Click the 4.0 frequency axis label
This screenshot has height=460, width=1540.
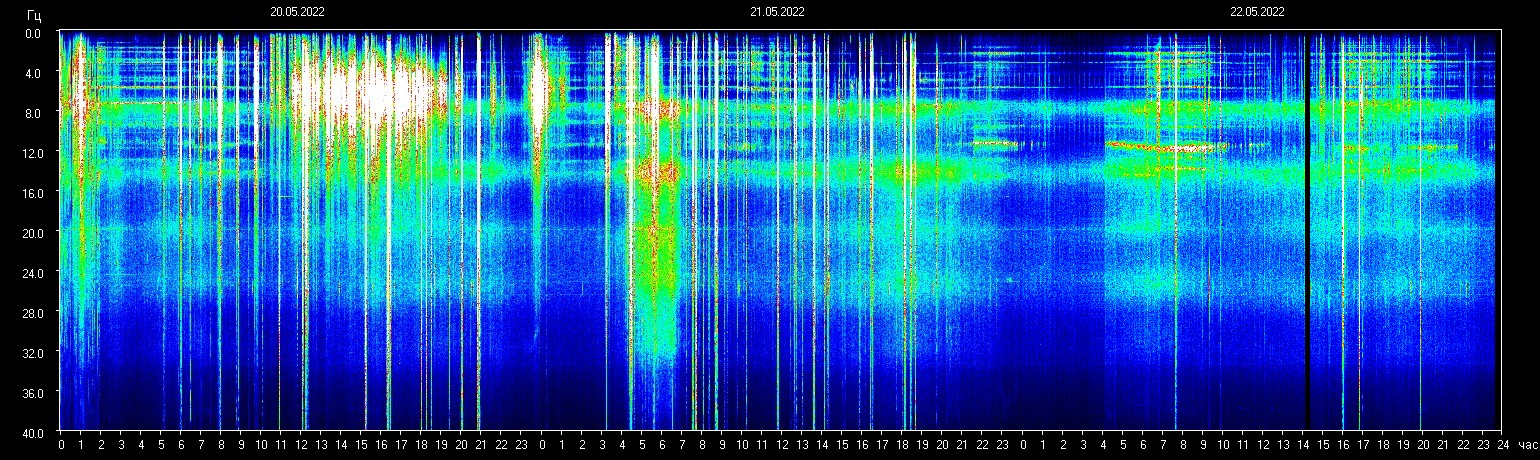click(33, 73)
